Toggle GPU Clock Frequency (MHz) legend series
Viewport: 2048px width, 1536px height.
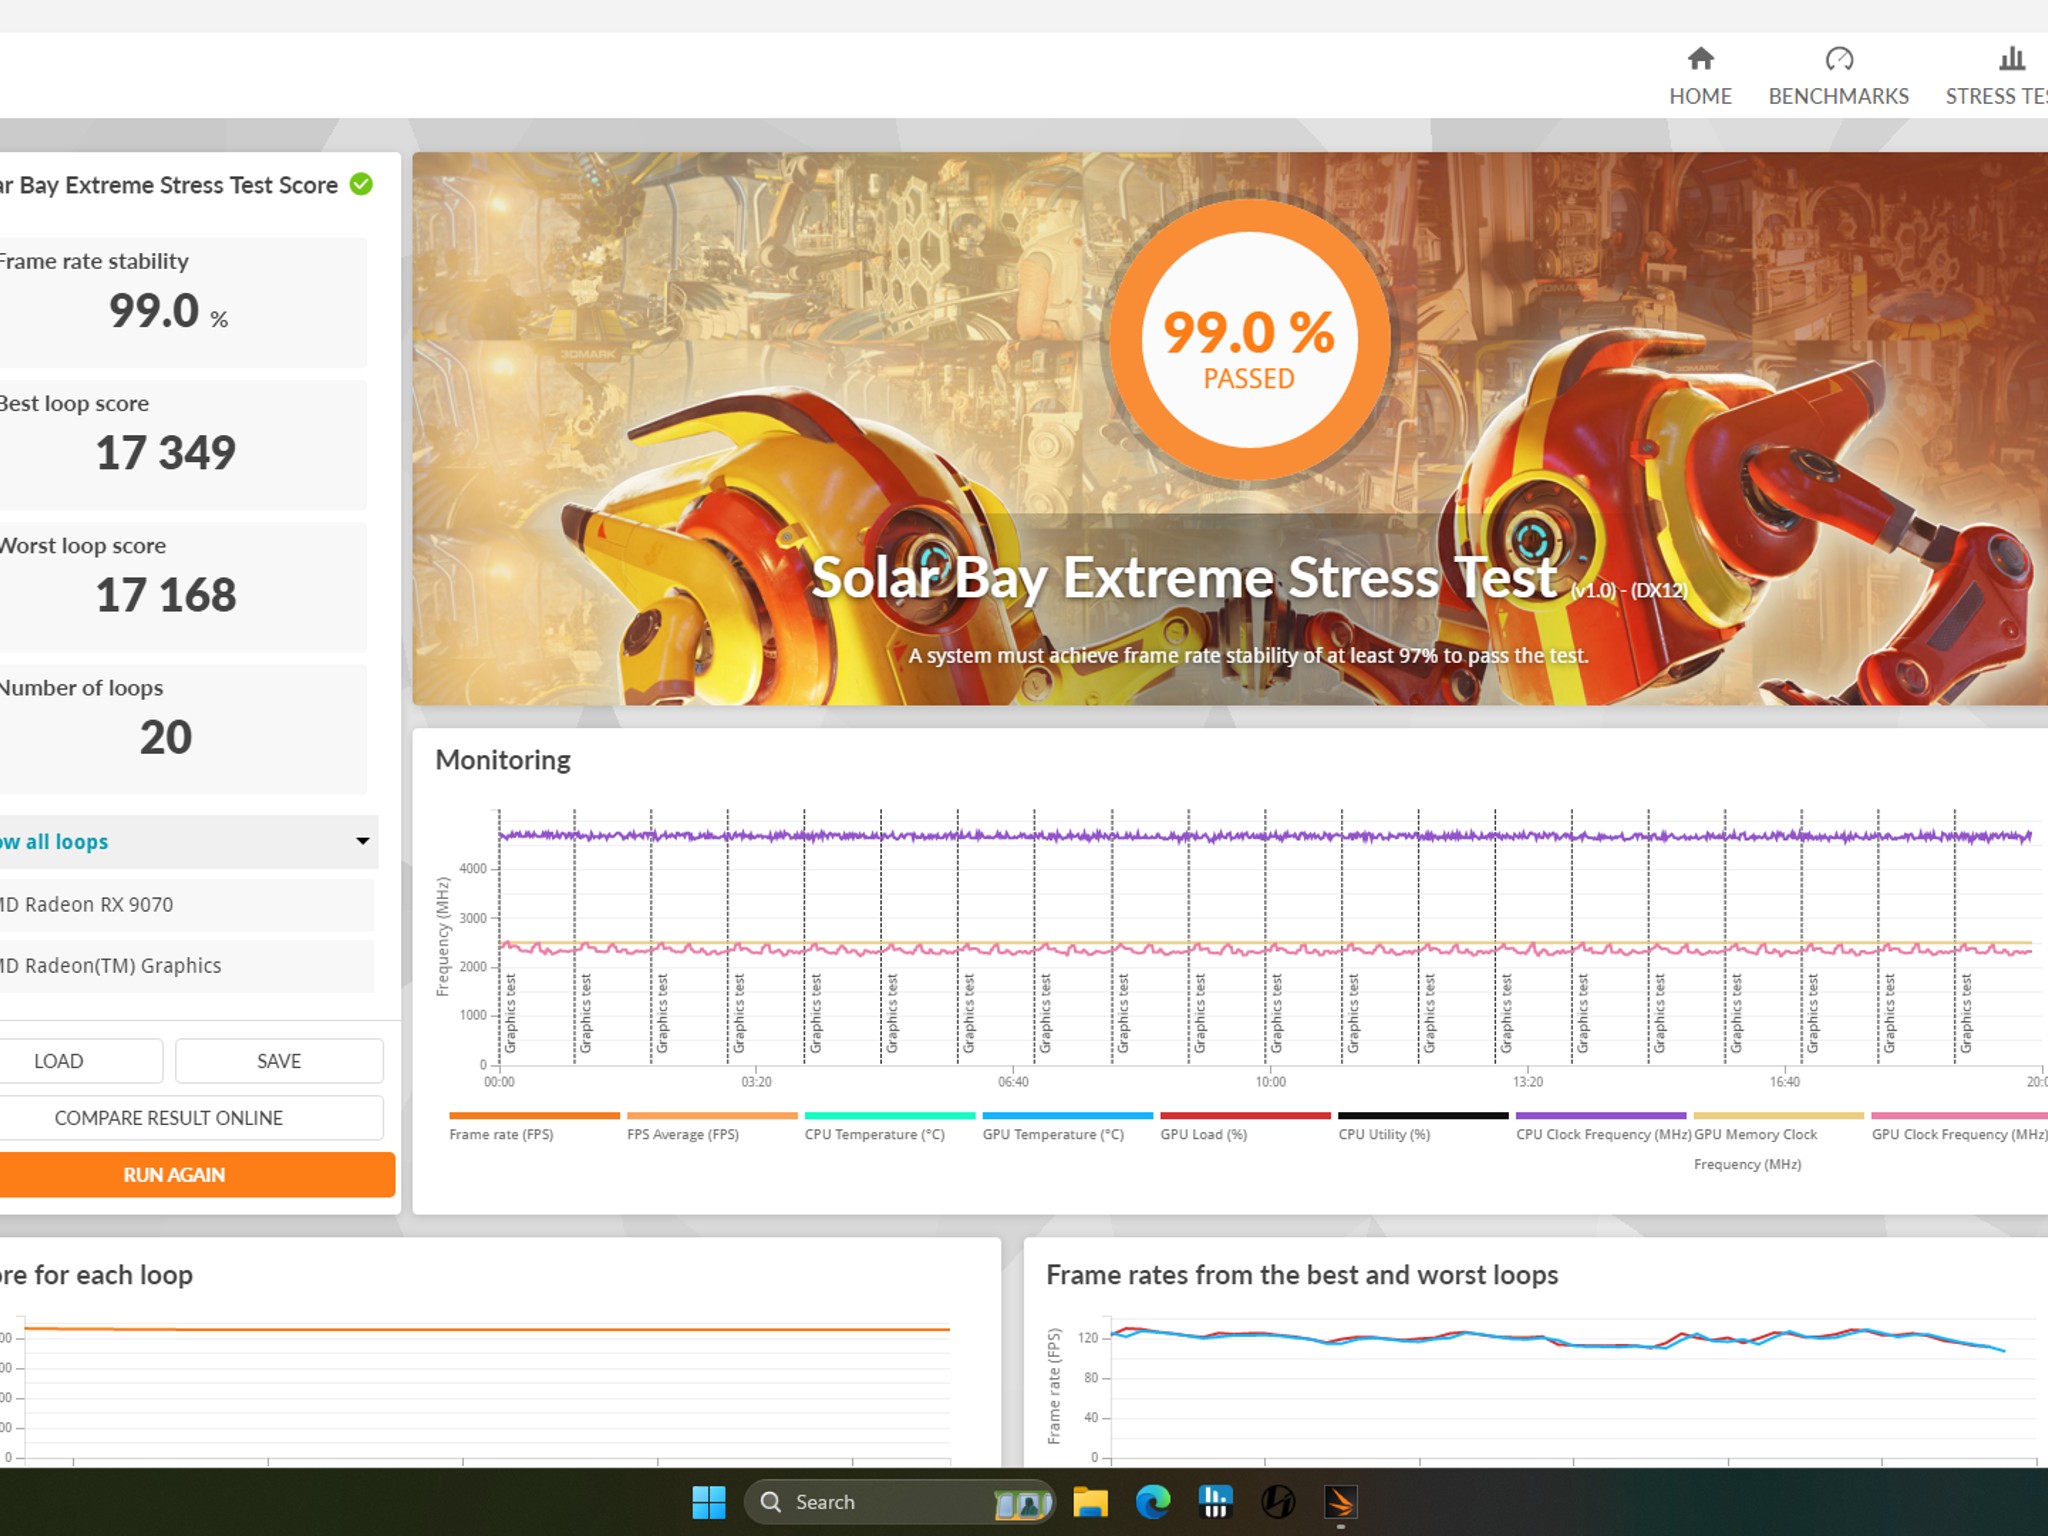click(x=1959, y=1126)
